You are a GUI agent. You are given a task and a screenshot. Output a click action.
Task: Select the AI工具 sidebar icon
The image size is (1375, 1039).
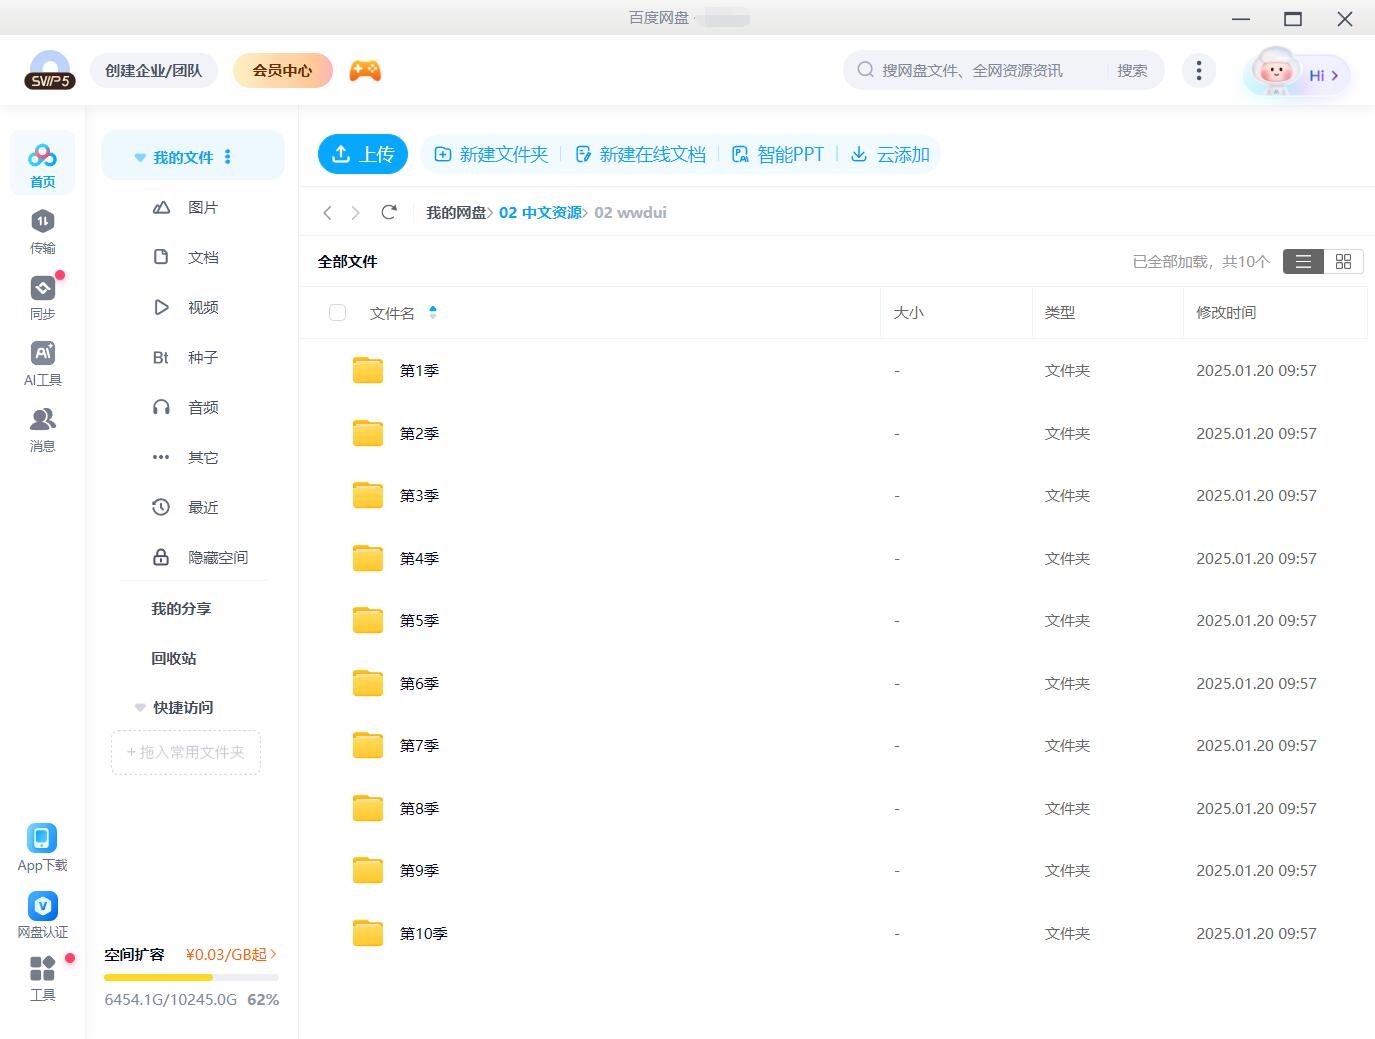click(x=42, y=362)
